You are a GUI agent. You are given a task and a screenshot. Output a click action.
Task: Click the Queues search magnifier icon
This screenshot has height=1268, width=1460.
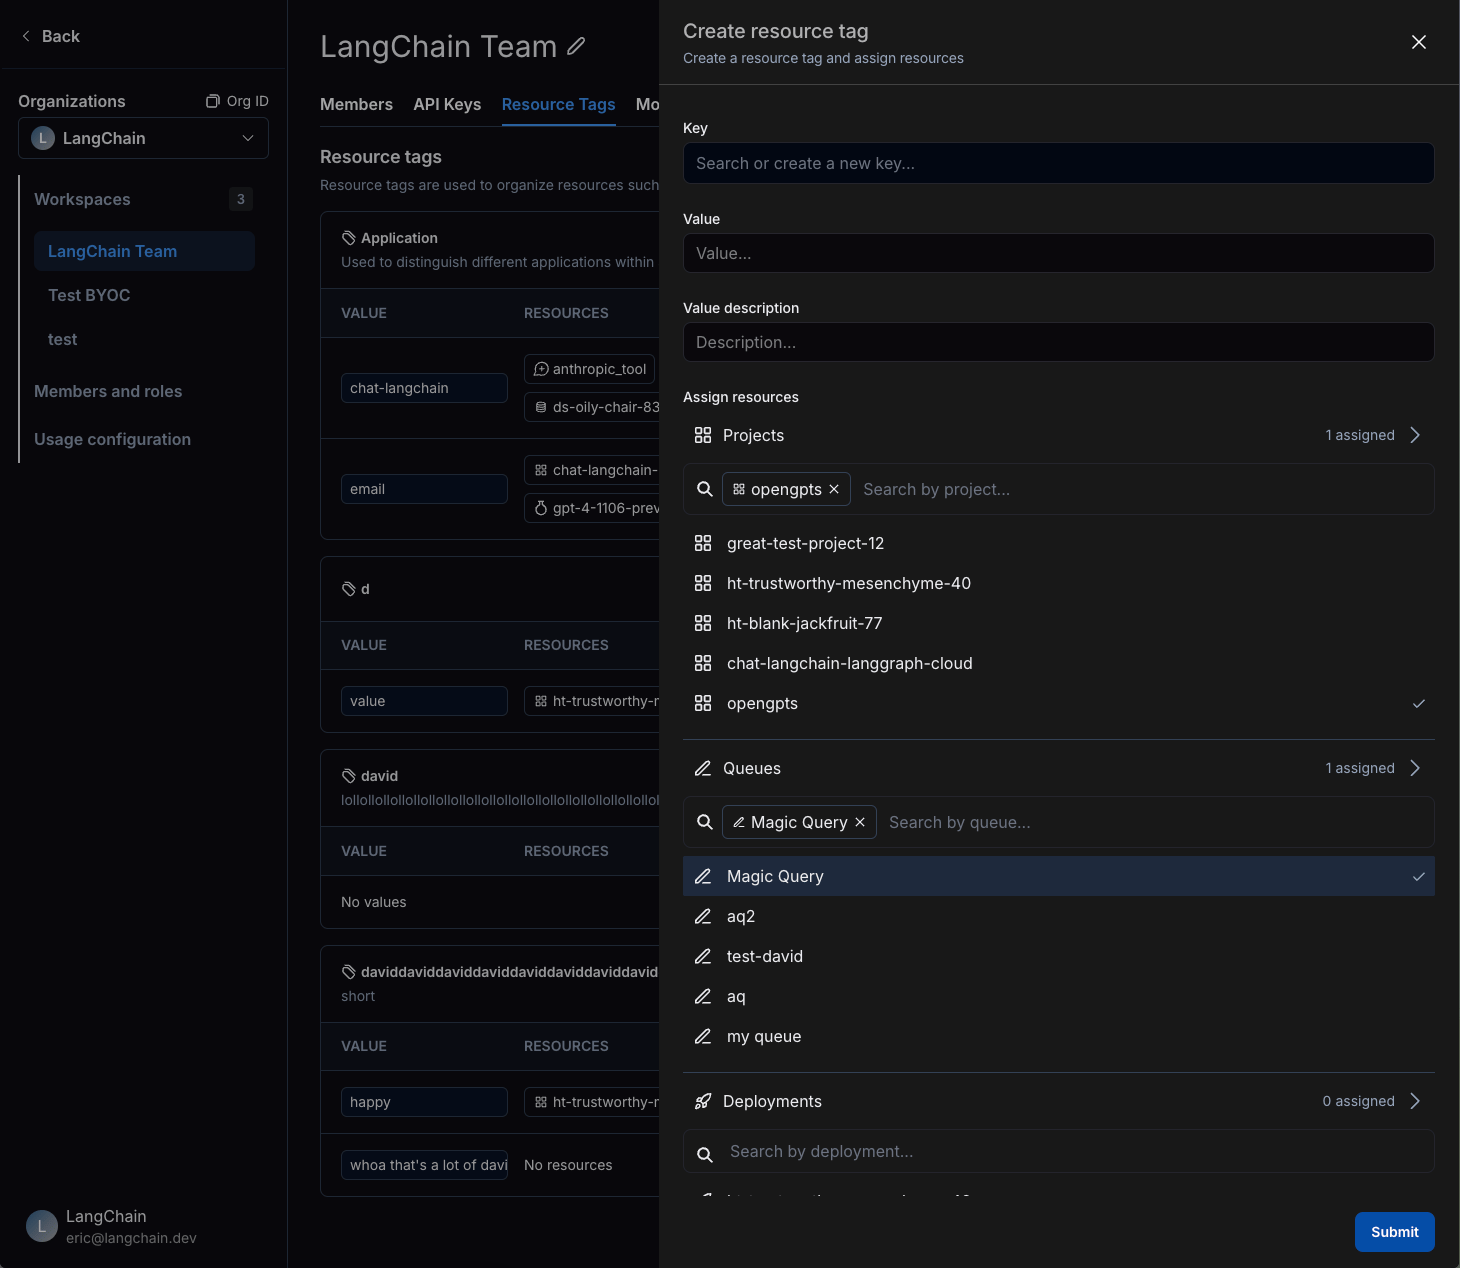click(705, 822)
